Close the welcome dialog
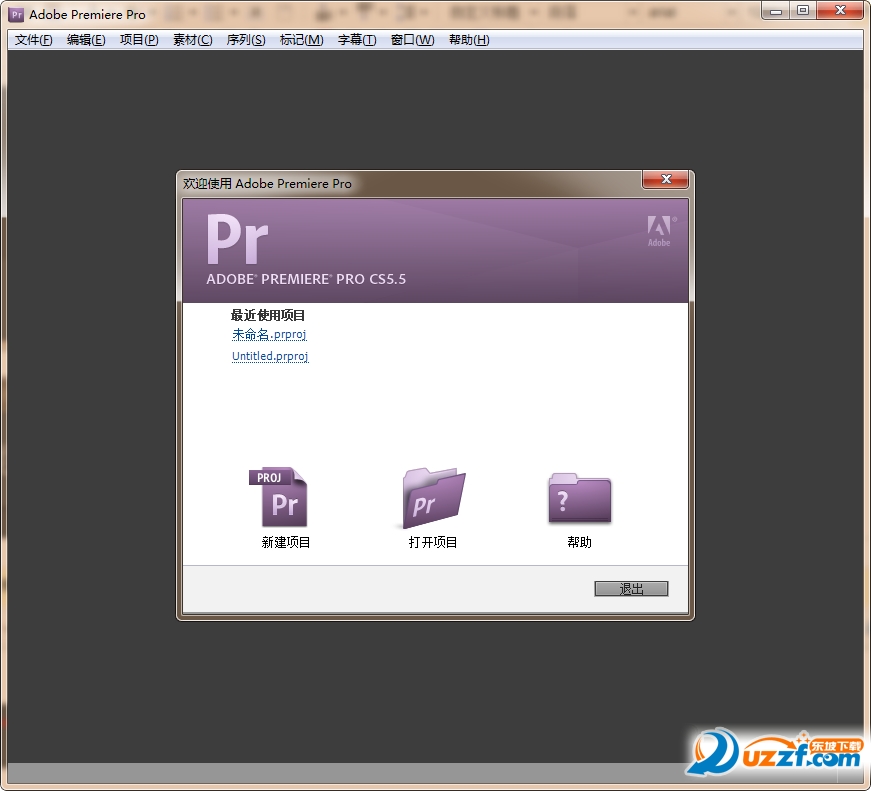871x791 pixels. (x=665, y=179)
